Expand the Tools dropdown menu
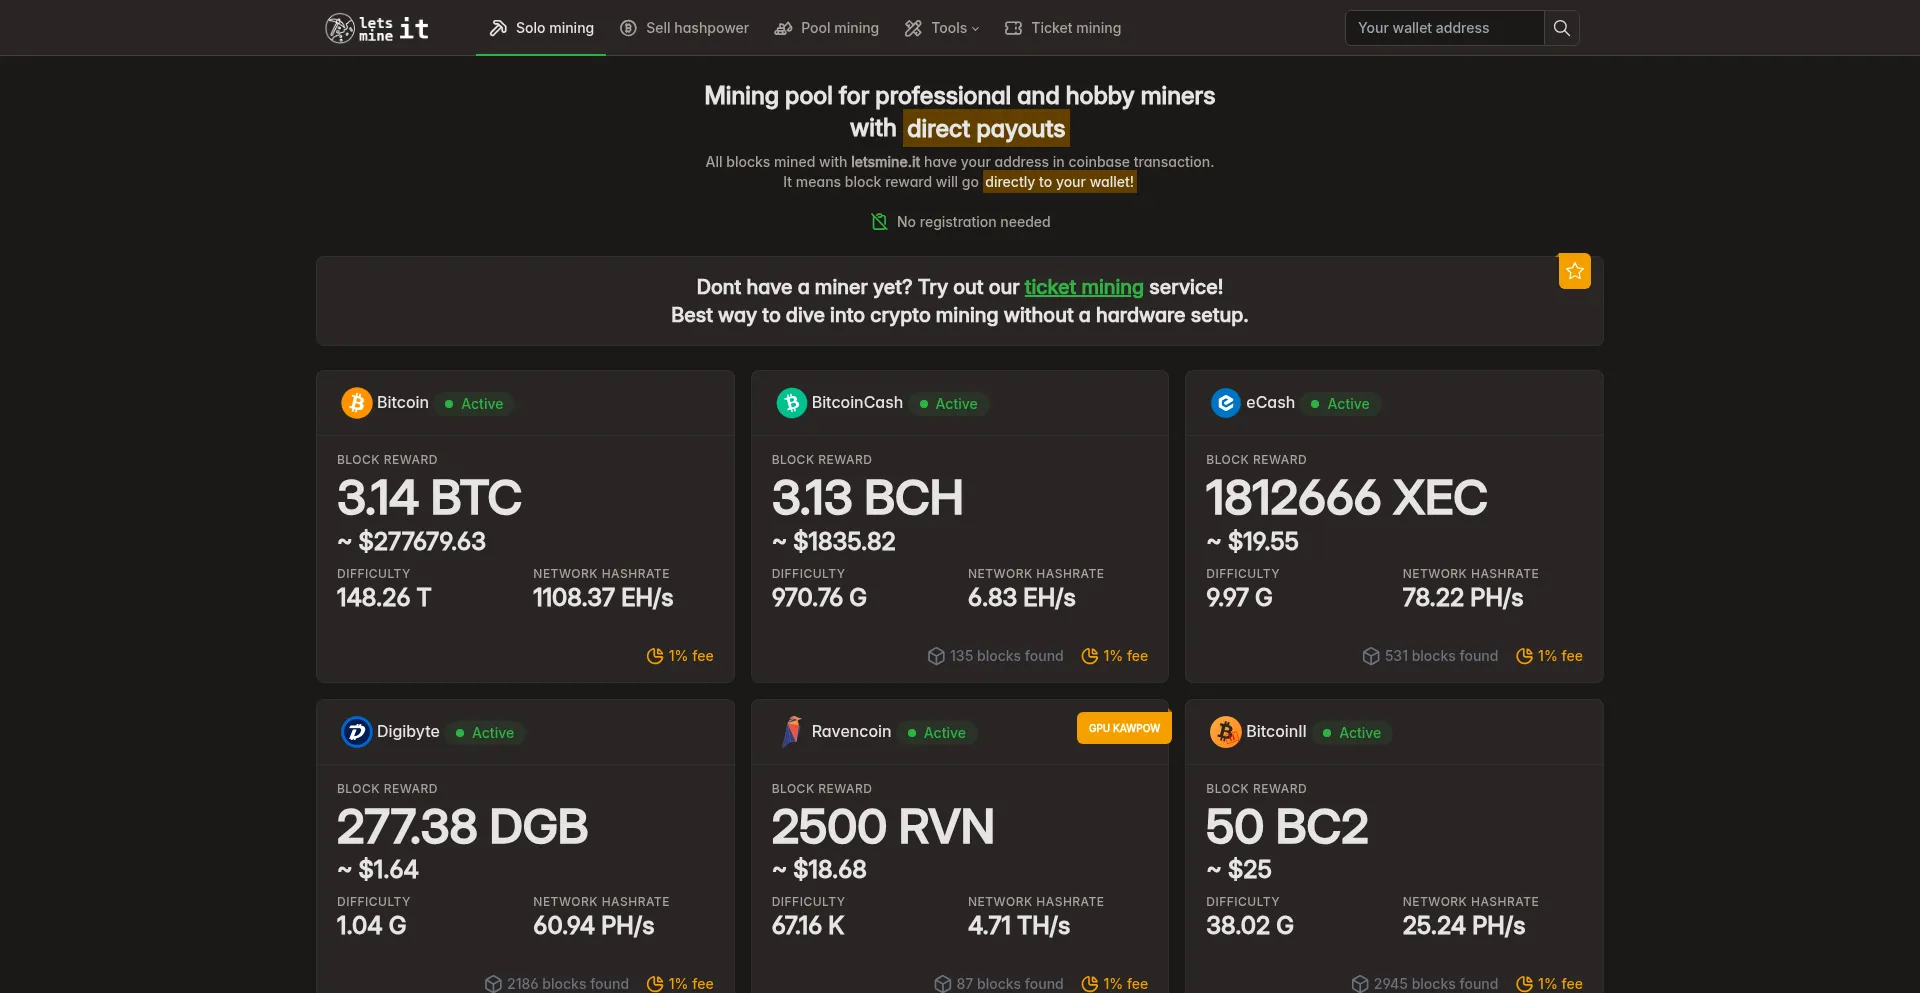 941,28
